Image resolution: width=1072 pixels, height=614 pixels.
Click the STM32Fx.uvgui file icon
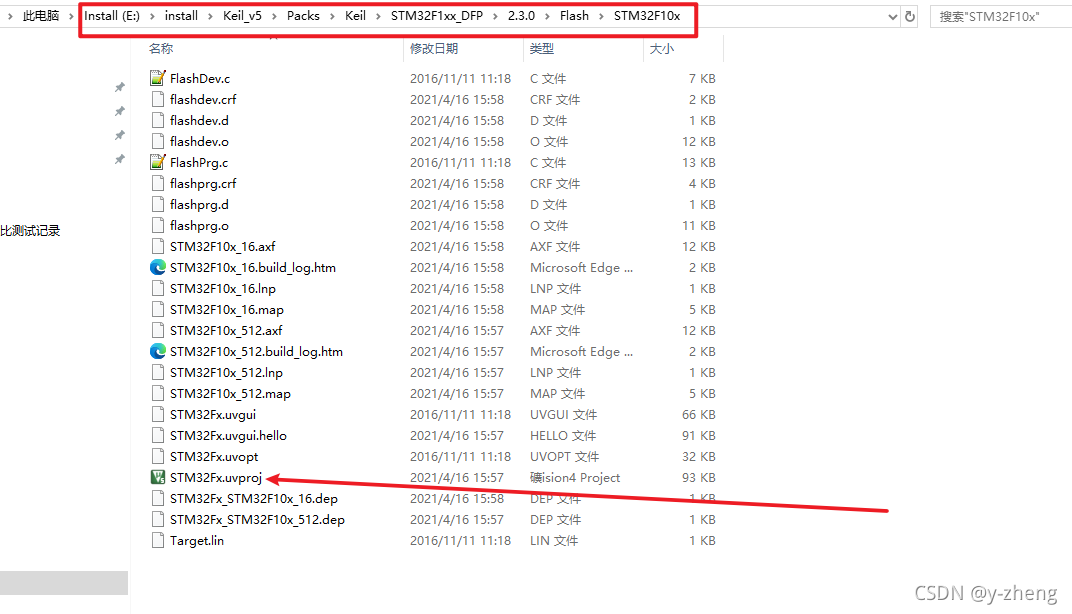click(x=158, y=414)
